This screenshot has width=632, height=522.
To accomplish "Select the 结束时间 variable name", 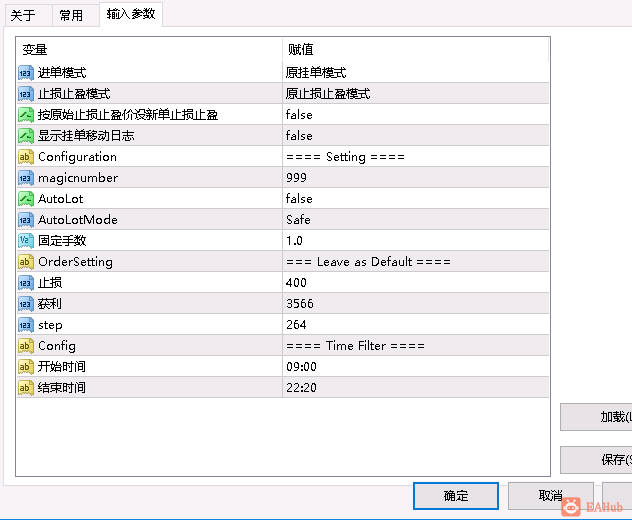I will coord(62,387).
